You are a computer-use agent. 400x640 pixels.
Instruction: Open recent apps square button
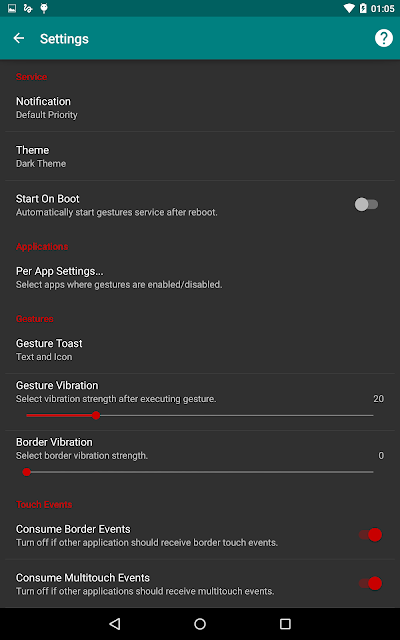coord(285,623)
